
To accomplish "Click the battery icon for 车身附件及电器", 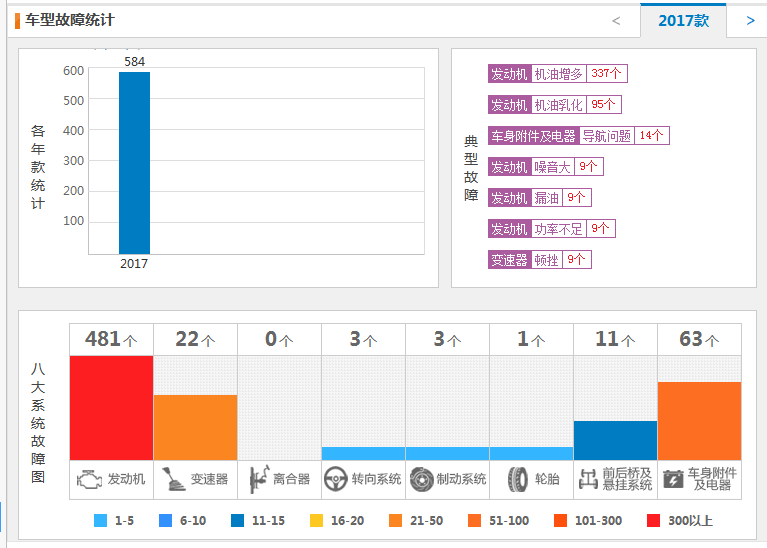I will point(673,479).
